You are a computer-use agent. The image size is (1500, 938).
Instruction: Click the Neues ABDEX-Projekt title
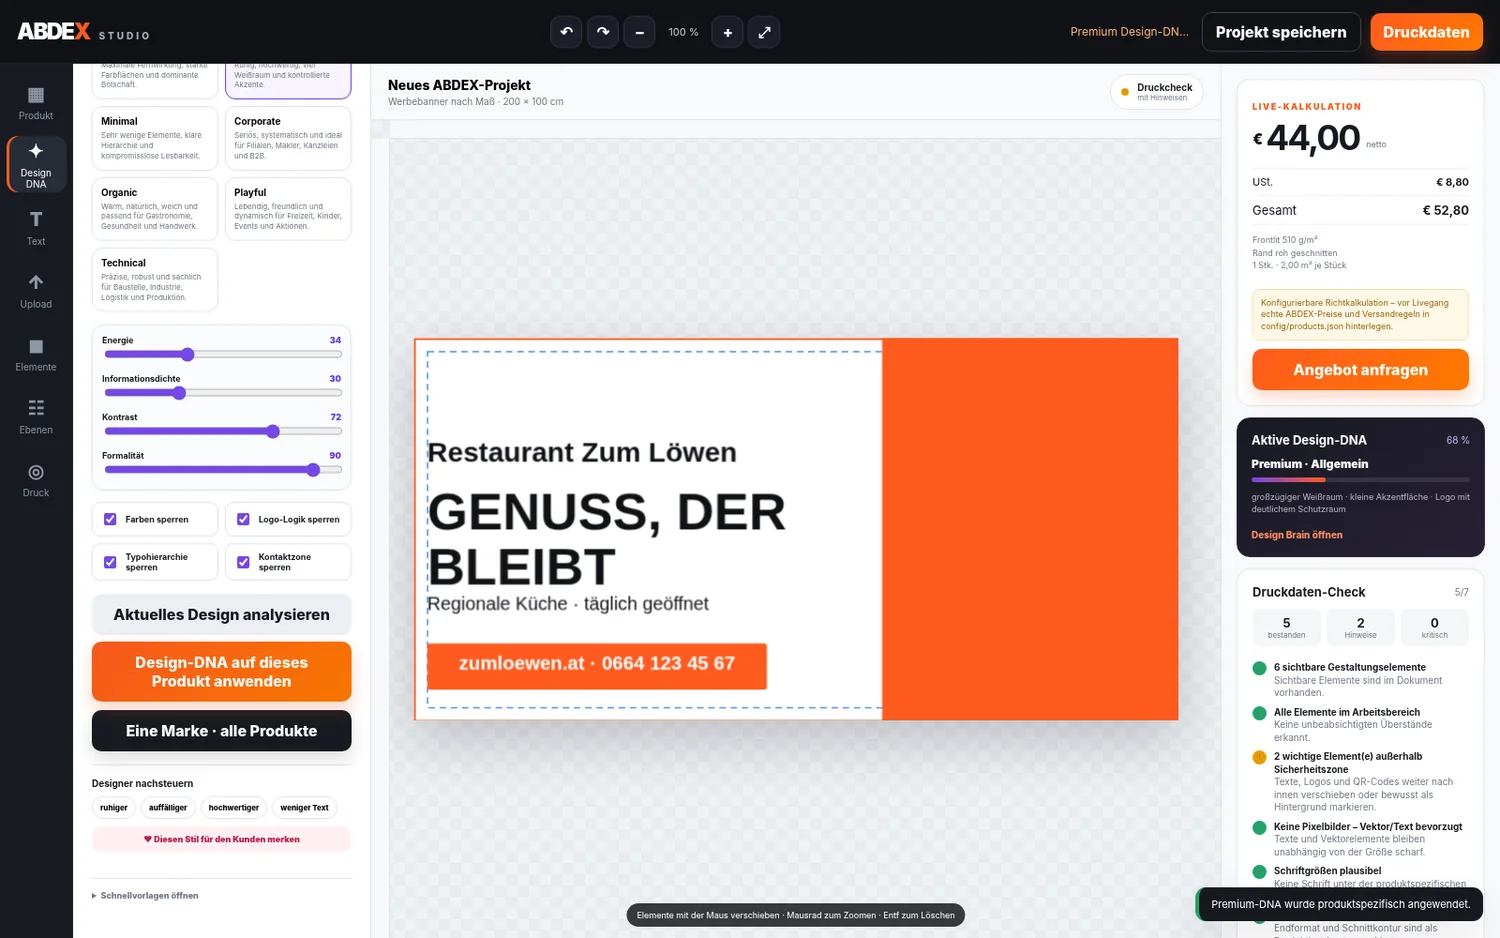pos(459,85)
